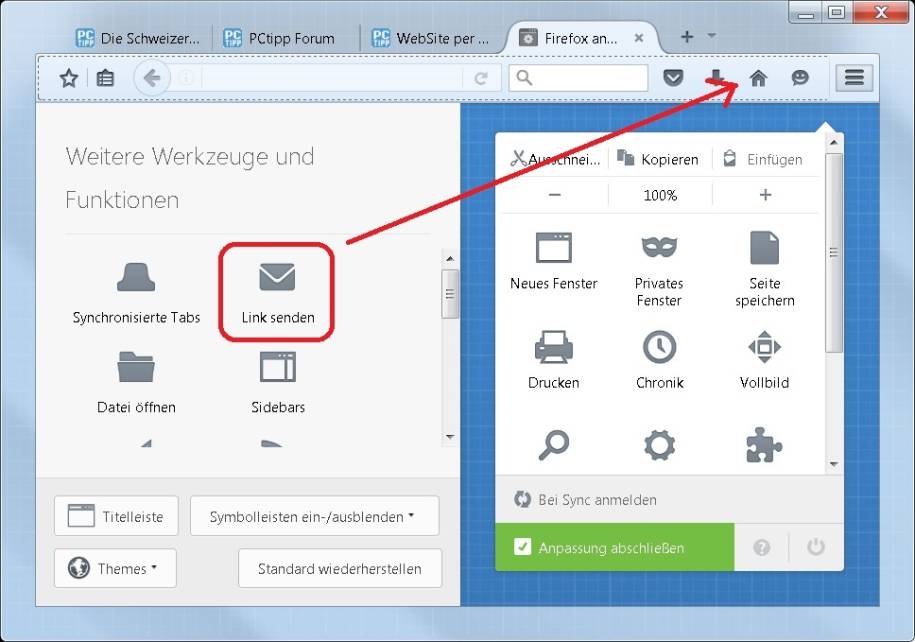
Task: Click the gear settings icon
Action: click(x=658, y=446)
